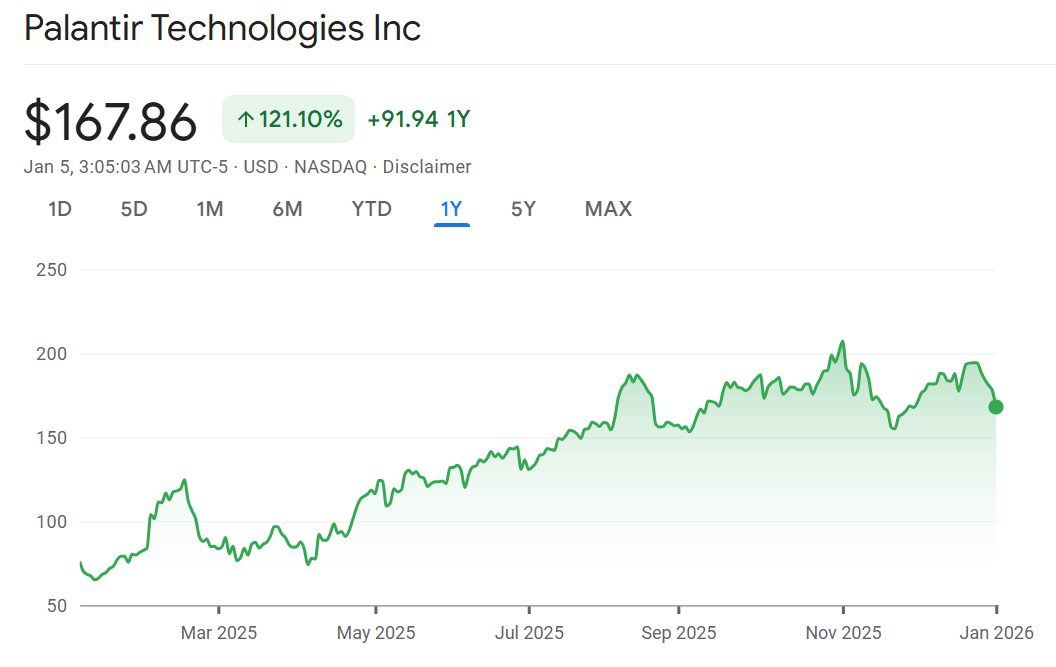This screenshot has height=667, width=1056.
Task: Open the 6M chart view
Action: pos(287,209)
